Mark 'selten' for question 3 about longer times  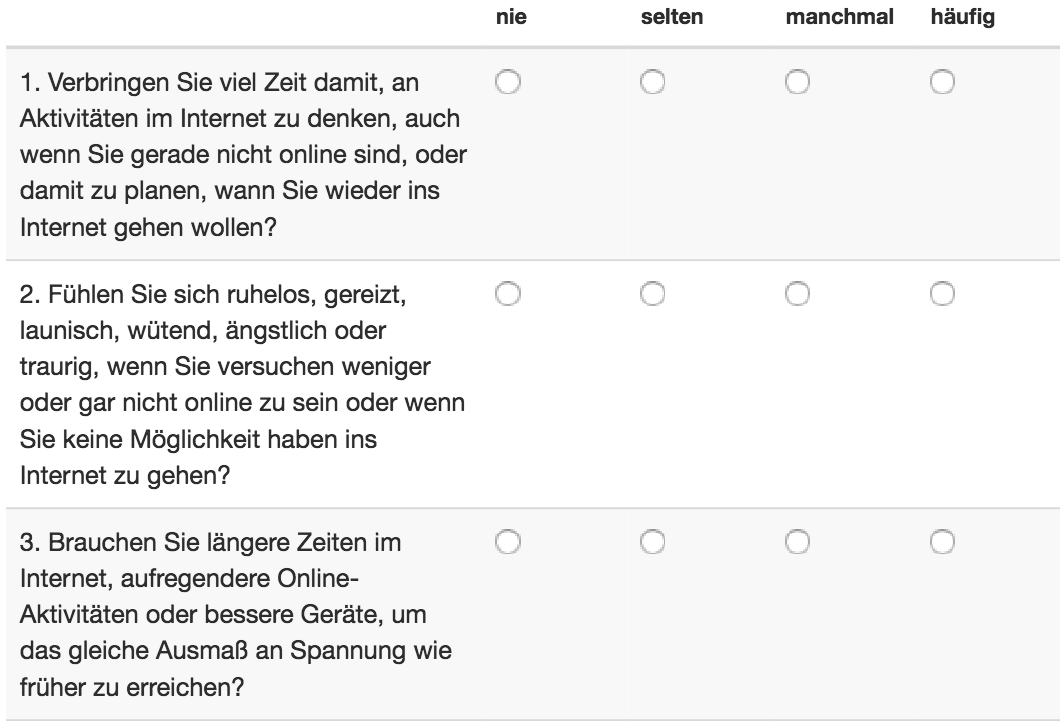pyautogui.click(x=652, y=542)
